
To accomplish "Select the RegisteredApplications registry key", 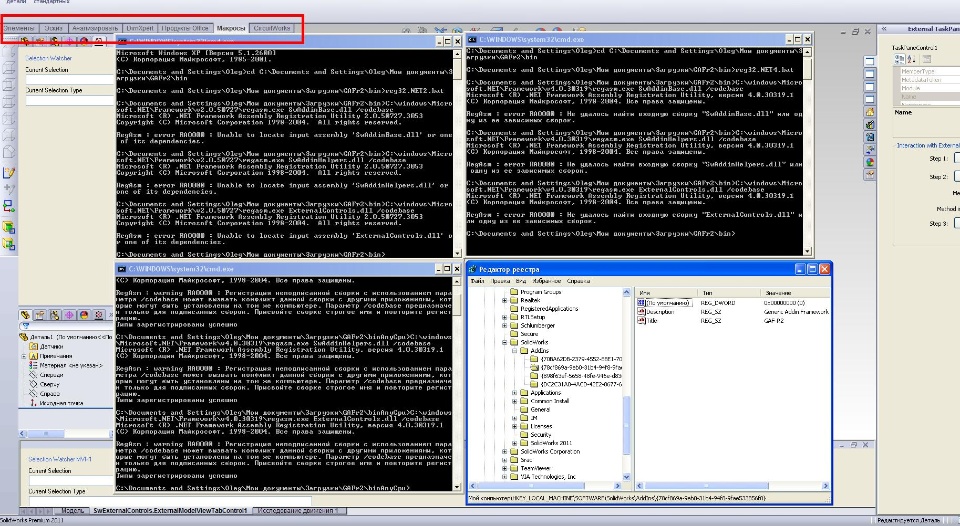I will click(x=549, y=309).
